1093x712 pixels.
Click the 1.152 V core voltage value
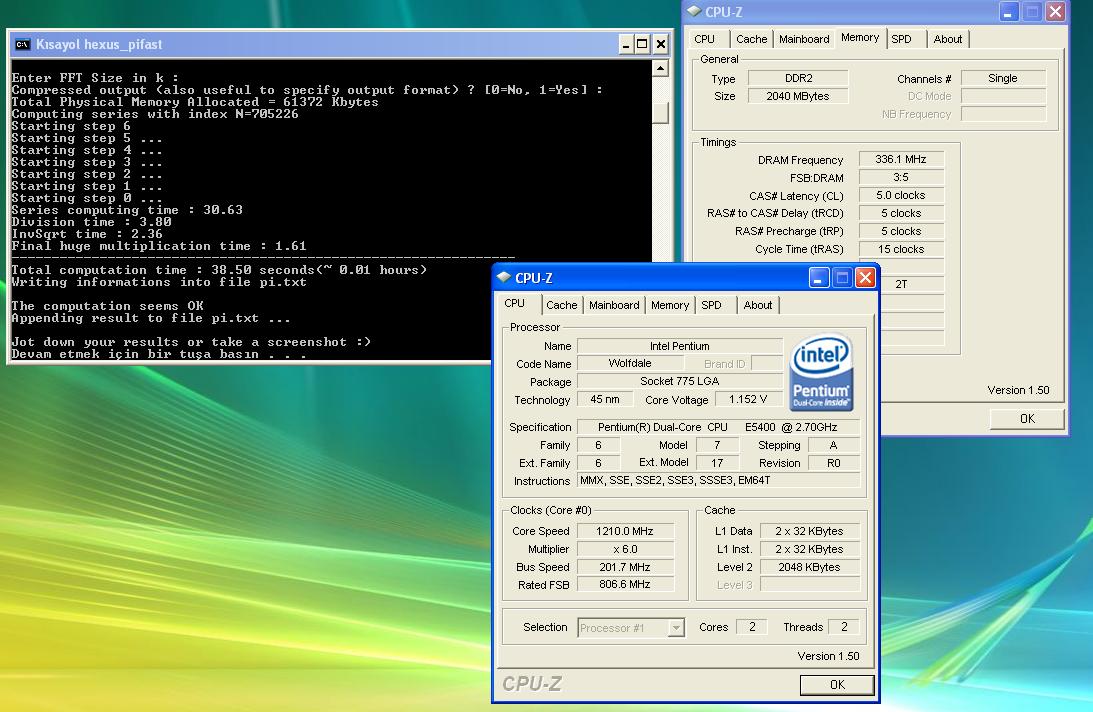coord(748,399)
